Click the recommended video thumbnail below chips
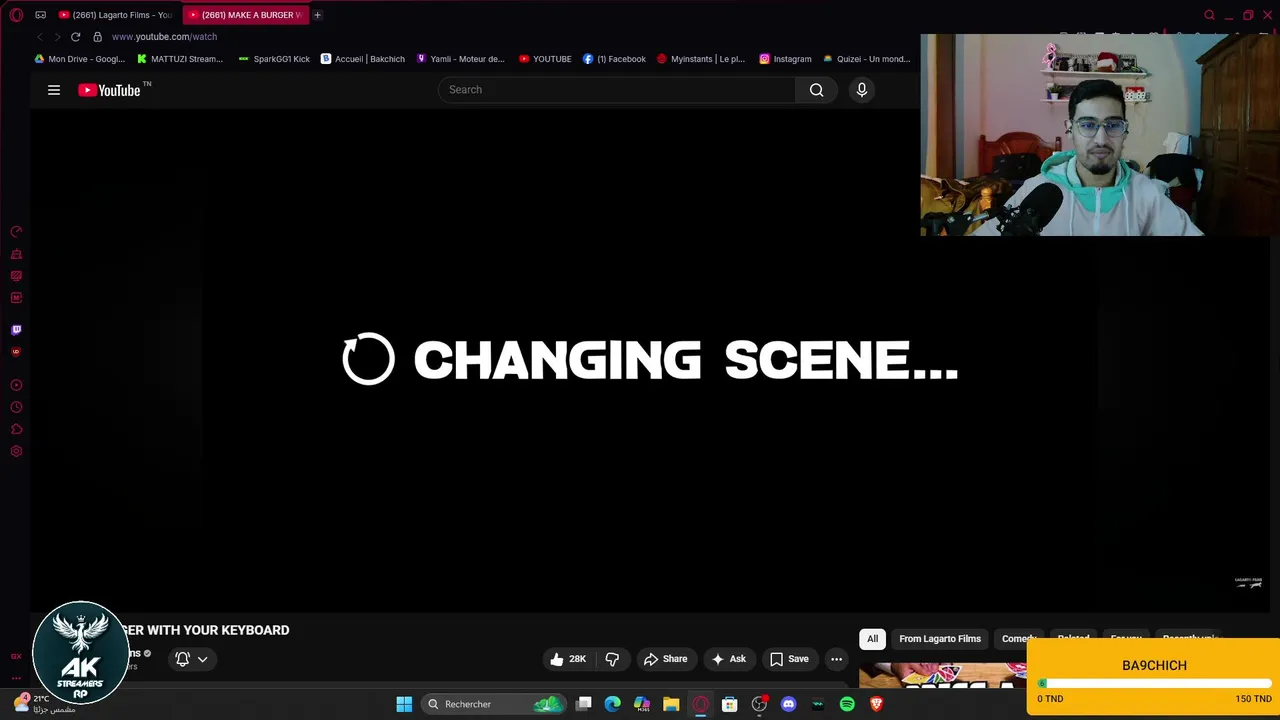The height and width of the screenshot is (720, 1280). (943, 676)
